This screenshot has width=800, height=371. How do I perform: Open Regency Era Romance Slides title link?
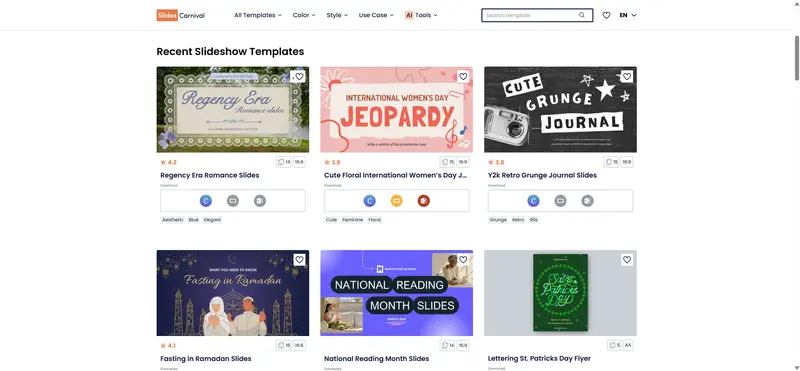pyautogui.click(x=210, y=175)
